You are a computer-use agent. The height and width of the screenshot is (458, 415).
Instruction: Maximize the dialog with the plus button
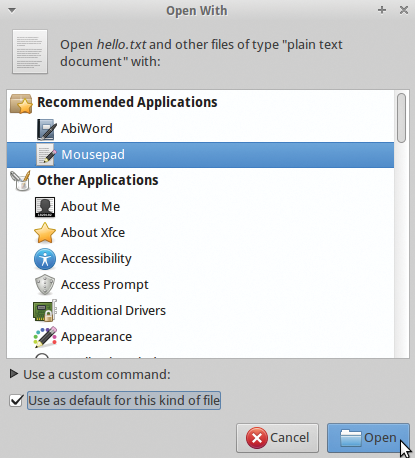[x=382, y=10]
